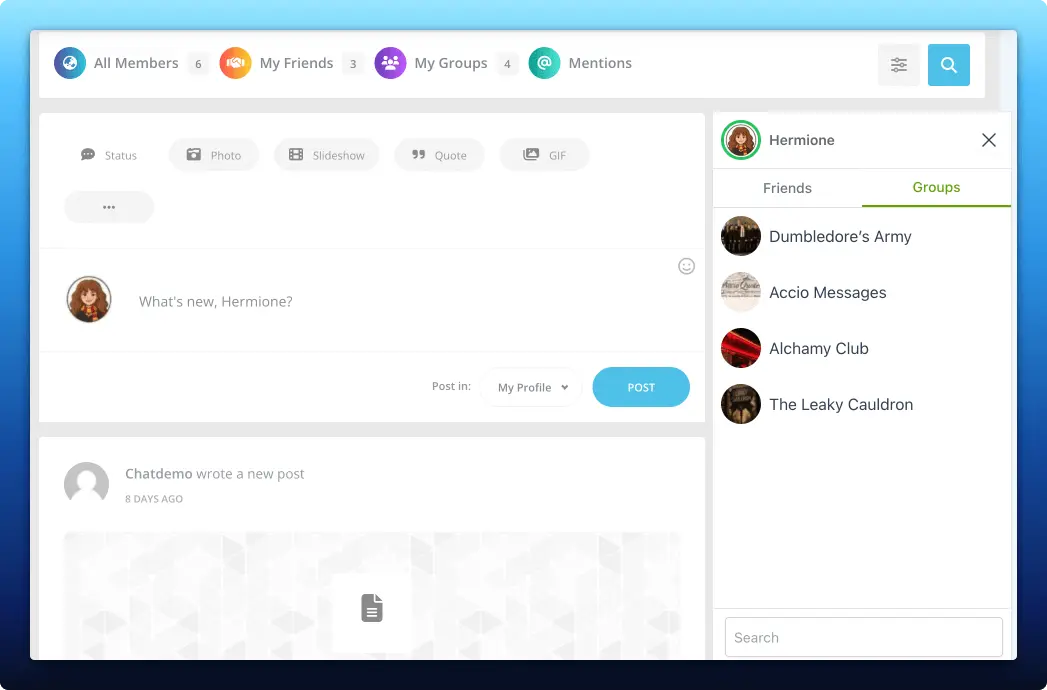Publish with the POST button
Image resolution: width=1047 pixels, height=690 pixels.
point(640,387)
